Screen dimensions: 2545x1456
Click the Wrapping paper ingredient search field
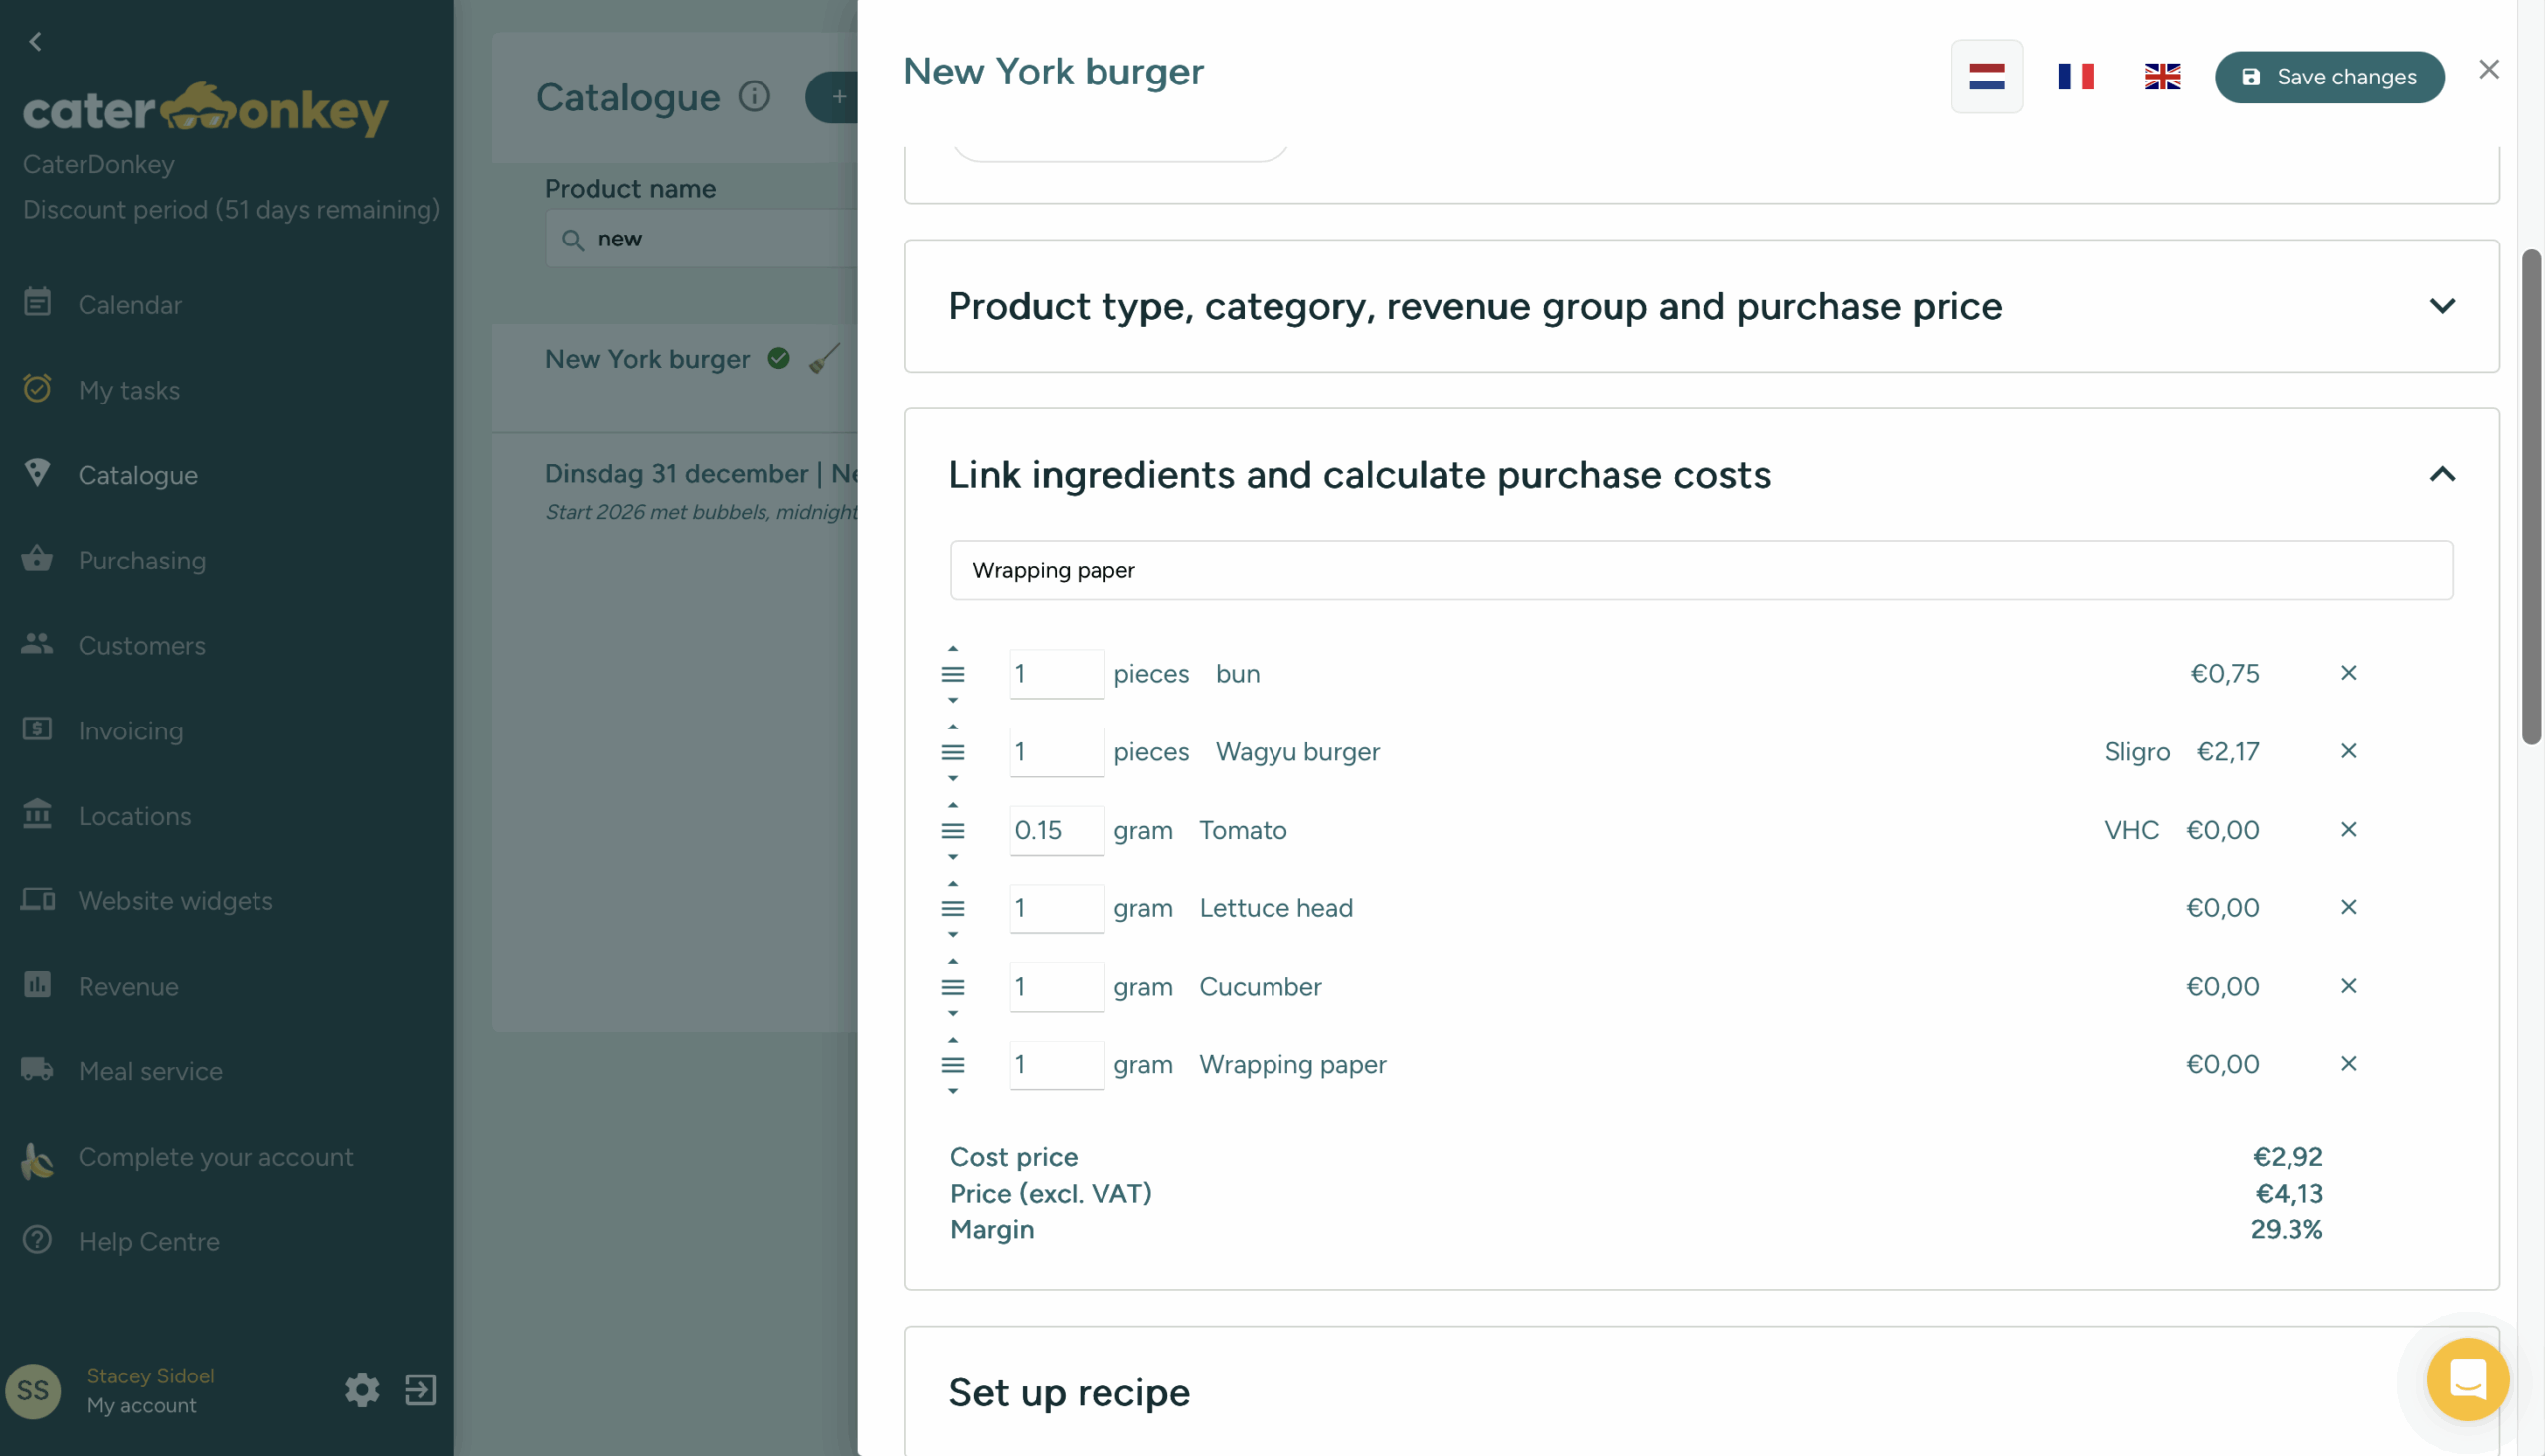[x=1700, y=570]
